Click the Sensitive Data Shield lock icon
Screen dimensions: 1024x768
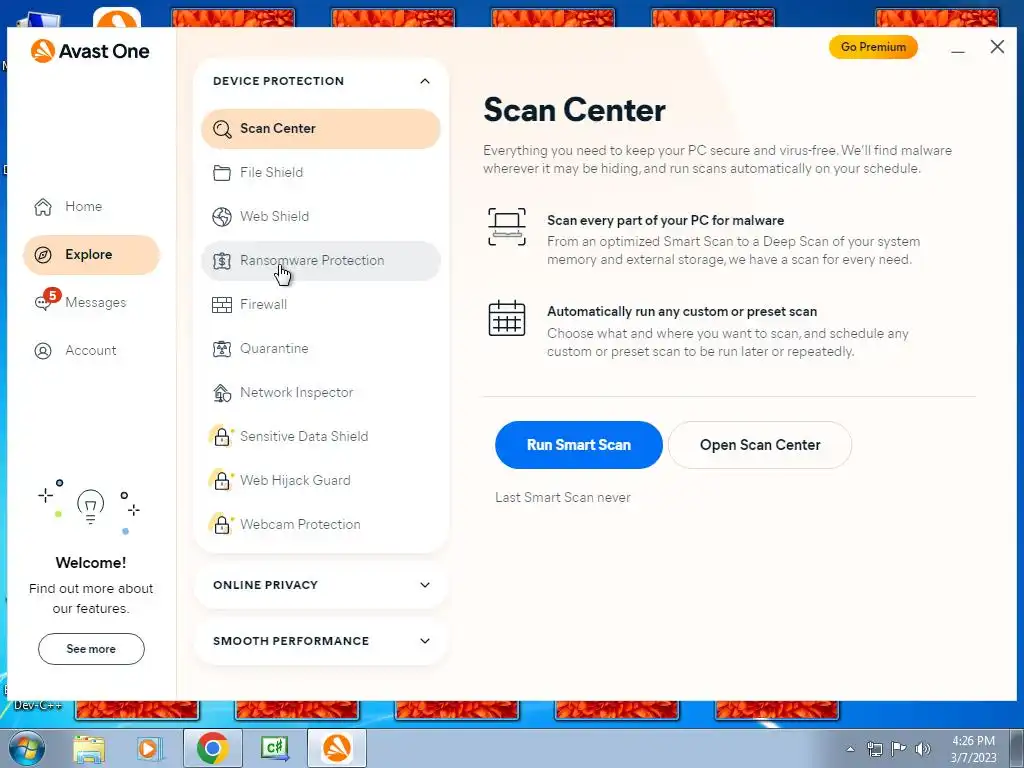[221, 436]
